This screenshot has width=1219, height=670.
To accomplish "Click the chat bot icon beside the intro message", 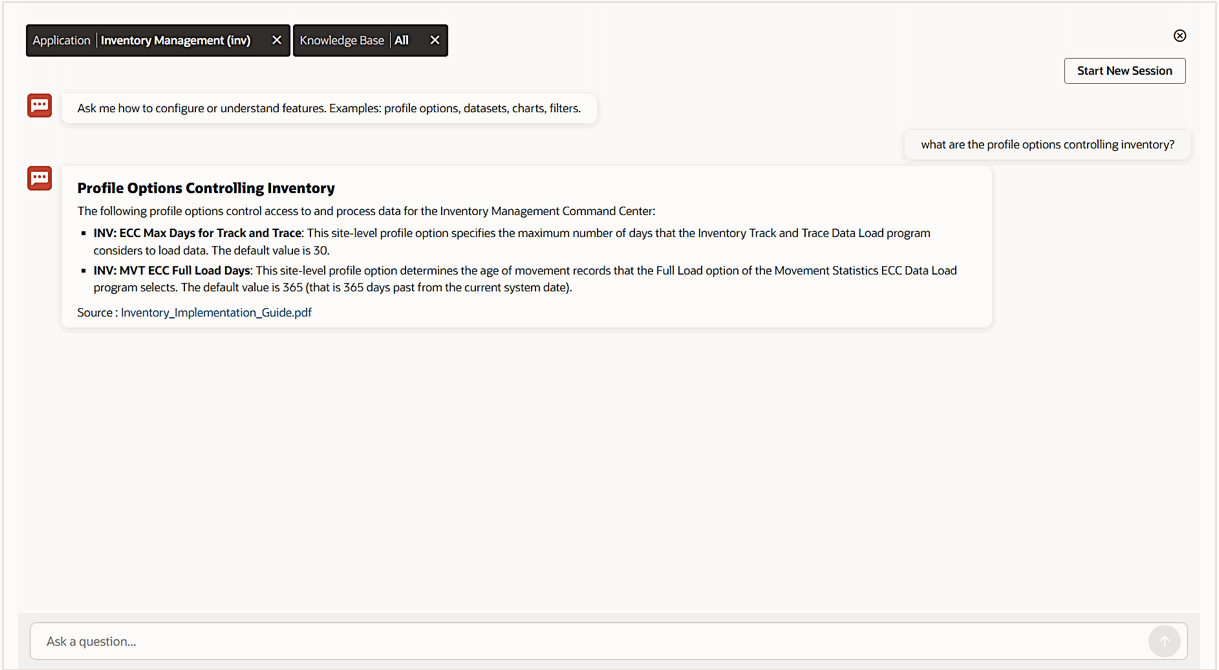I will coord(40,105).
